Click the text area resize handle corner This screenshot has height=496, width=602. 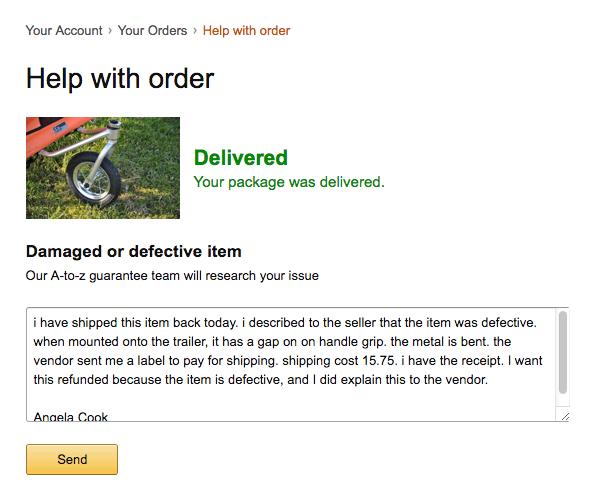(565, 417)
